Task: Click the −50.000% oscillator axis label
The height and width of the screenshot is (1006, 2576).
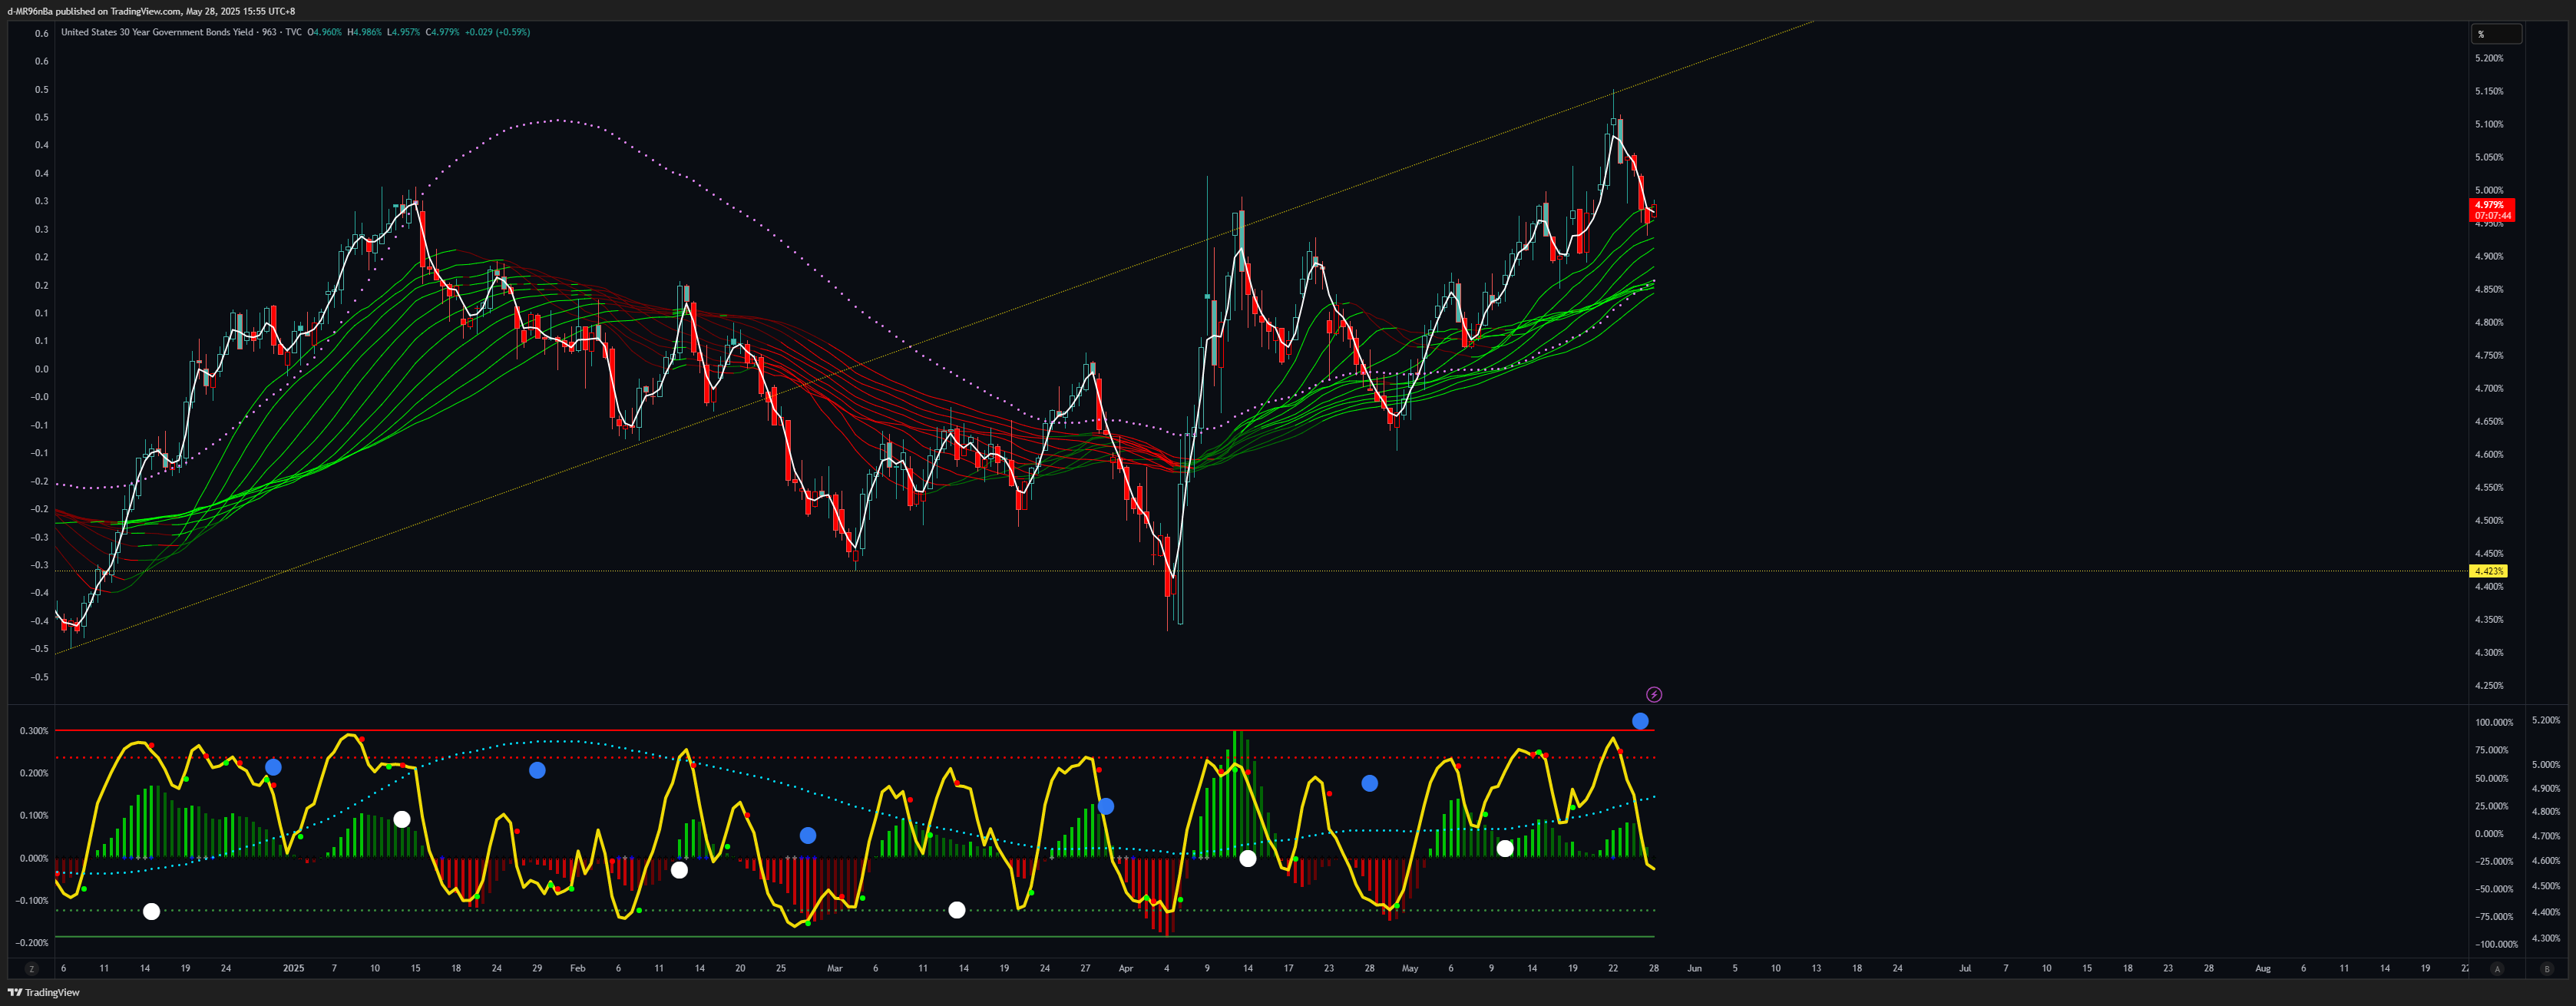Action: tap(2494, 889)
